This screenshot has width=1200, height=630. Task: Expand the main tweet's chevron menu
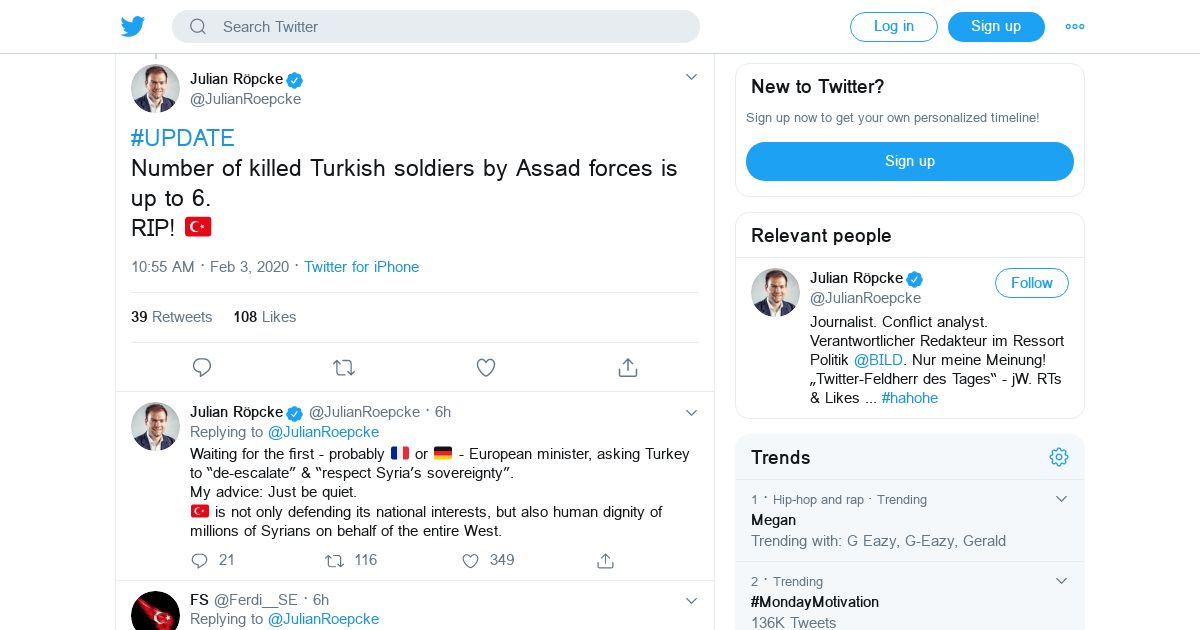691,77
